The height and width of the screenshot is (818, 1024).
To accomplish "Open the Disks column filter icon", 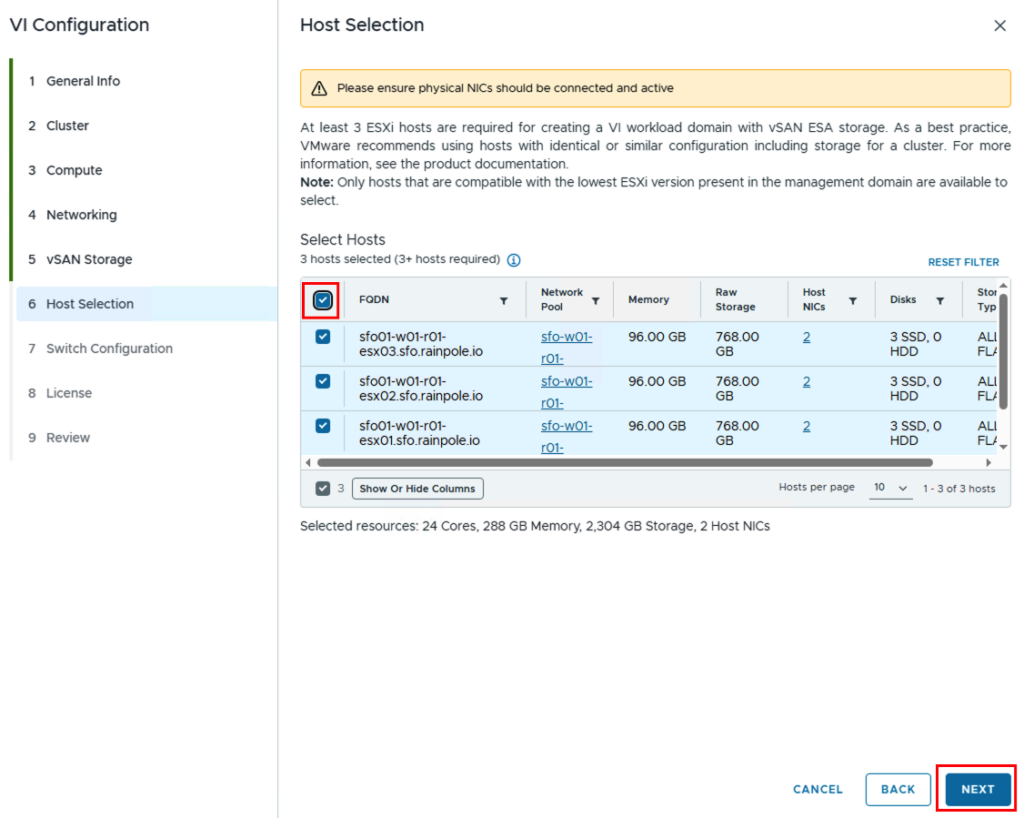I will [940, 301].
